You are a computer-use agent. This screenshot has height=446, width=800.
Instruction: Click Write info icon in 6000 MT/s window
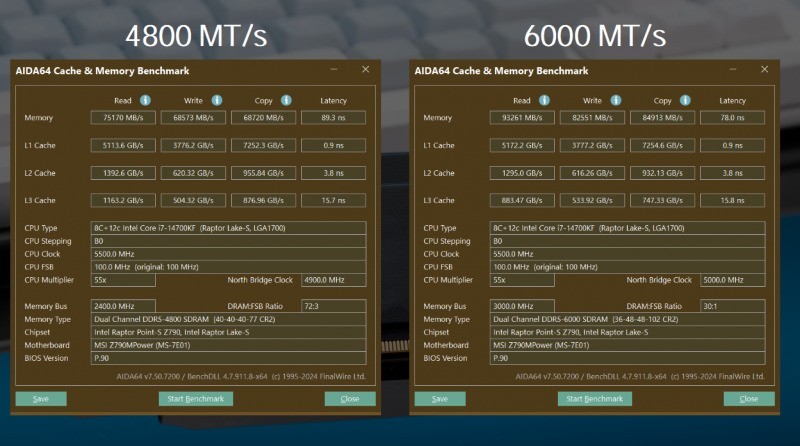point(616,100)
